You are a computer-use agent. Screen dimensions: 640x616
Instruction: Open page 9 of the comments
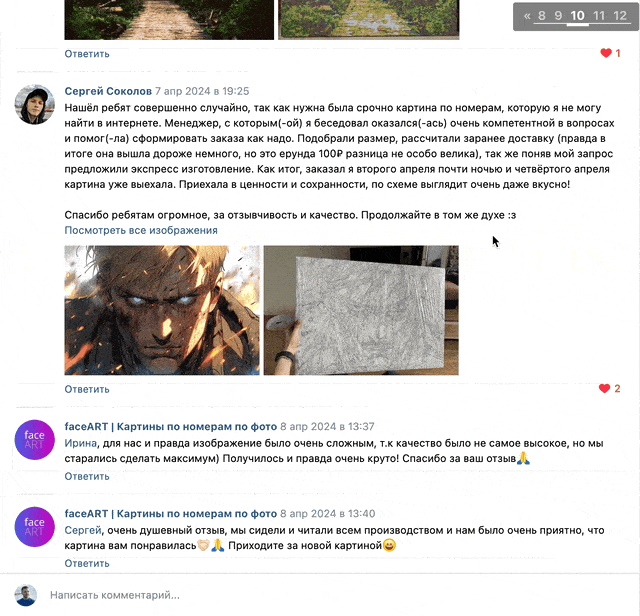coord(558,16)
